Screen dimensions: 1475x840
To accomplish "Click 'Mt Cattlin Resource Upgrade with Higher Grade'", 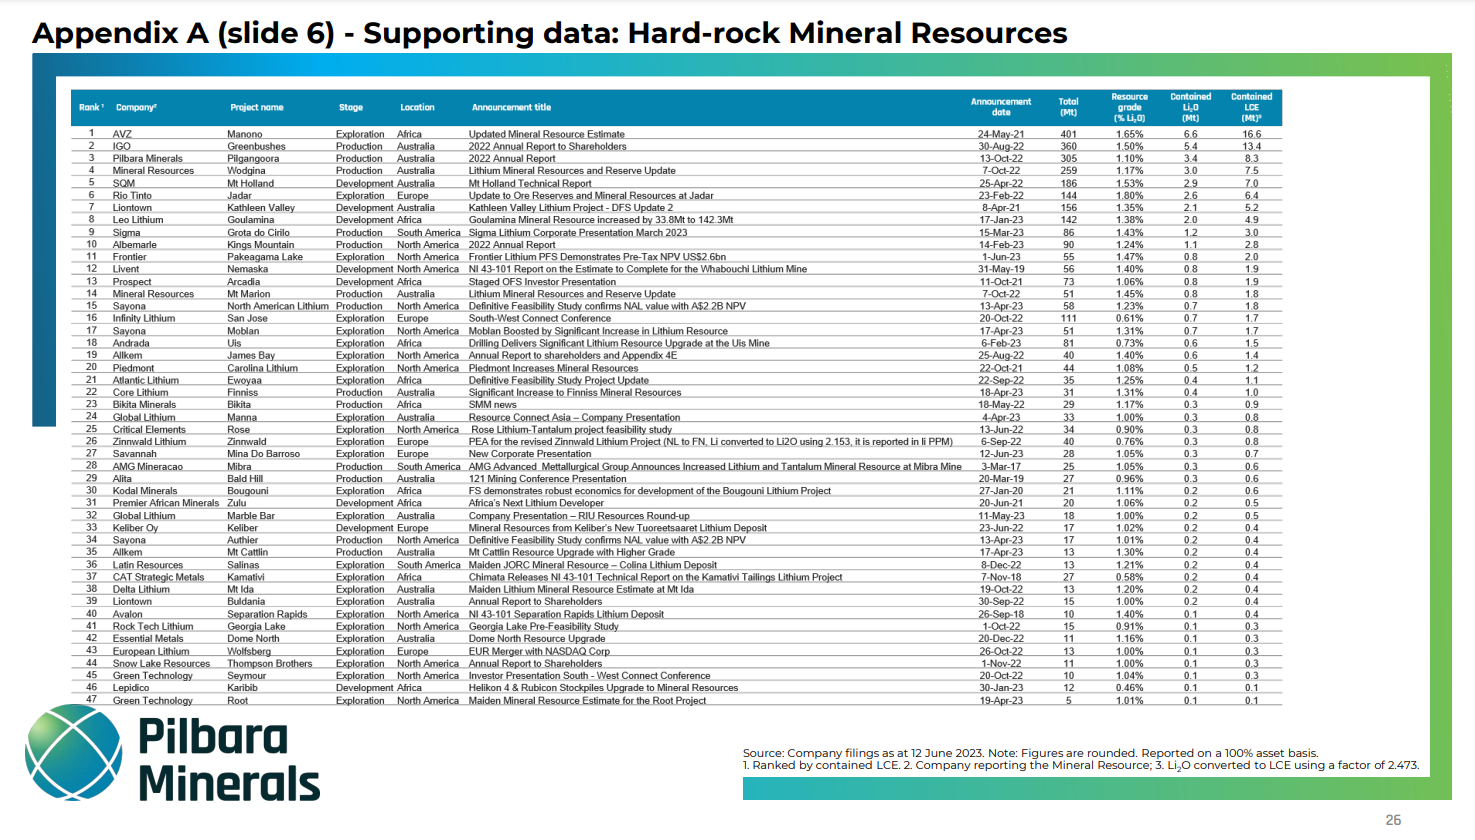I will [572, 552].
